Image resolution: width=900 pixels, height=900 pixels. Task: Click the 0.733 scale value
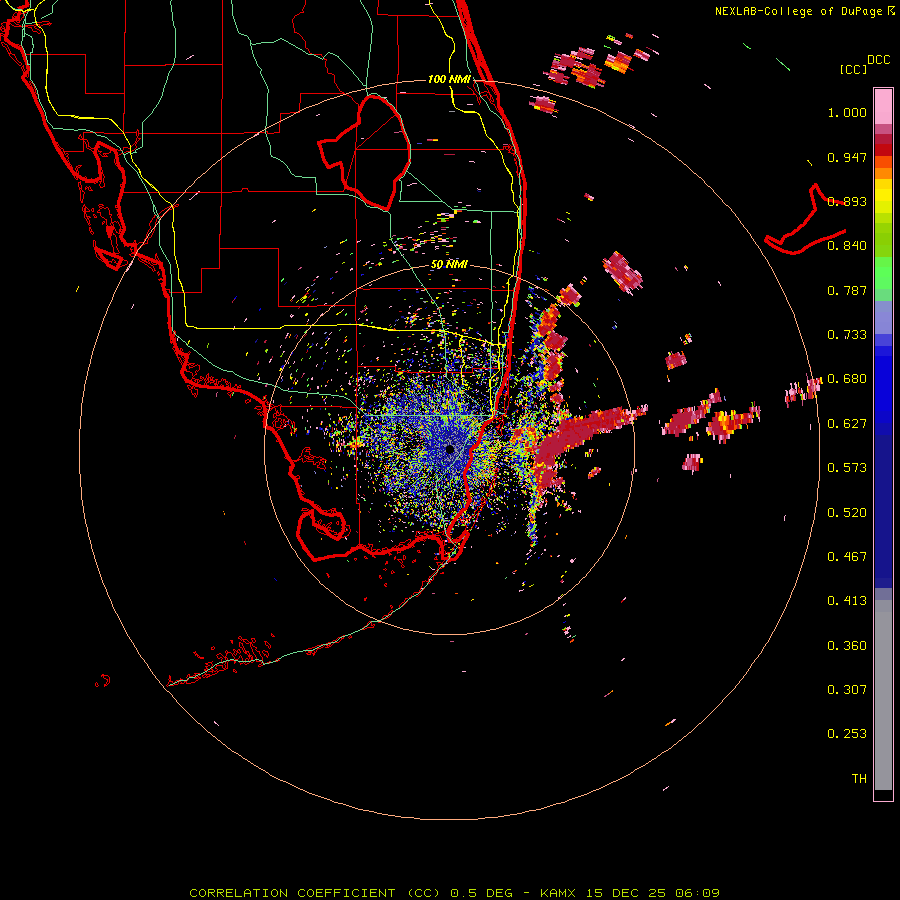847,335
